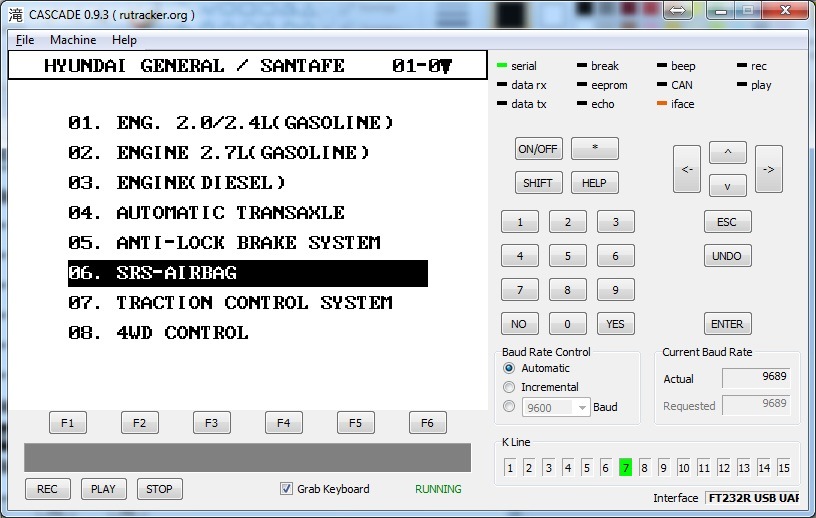The image size is (816, 518).
Task: Tap keypad digit 1
Action: tap(519, 222)
